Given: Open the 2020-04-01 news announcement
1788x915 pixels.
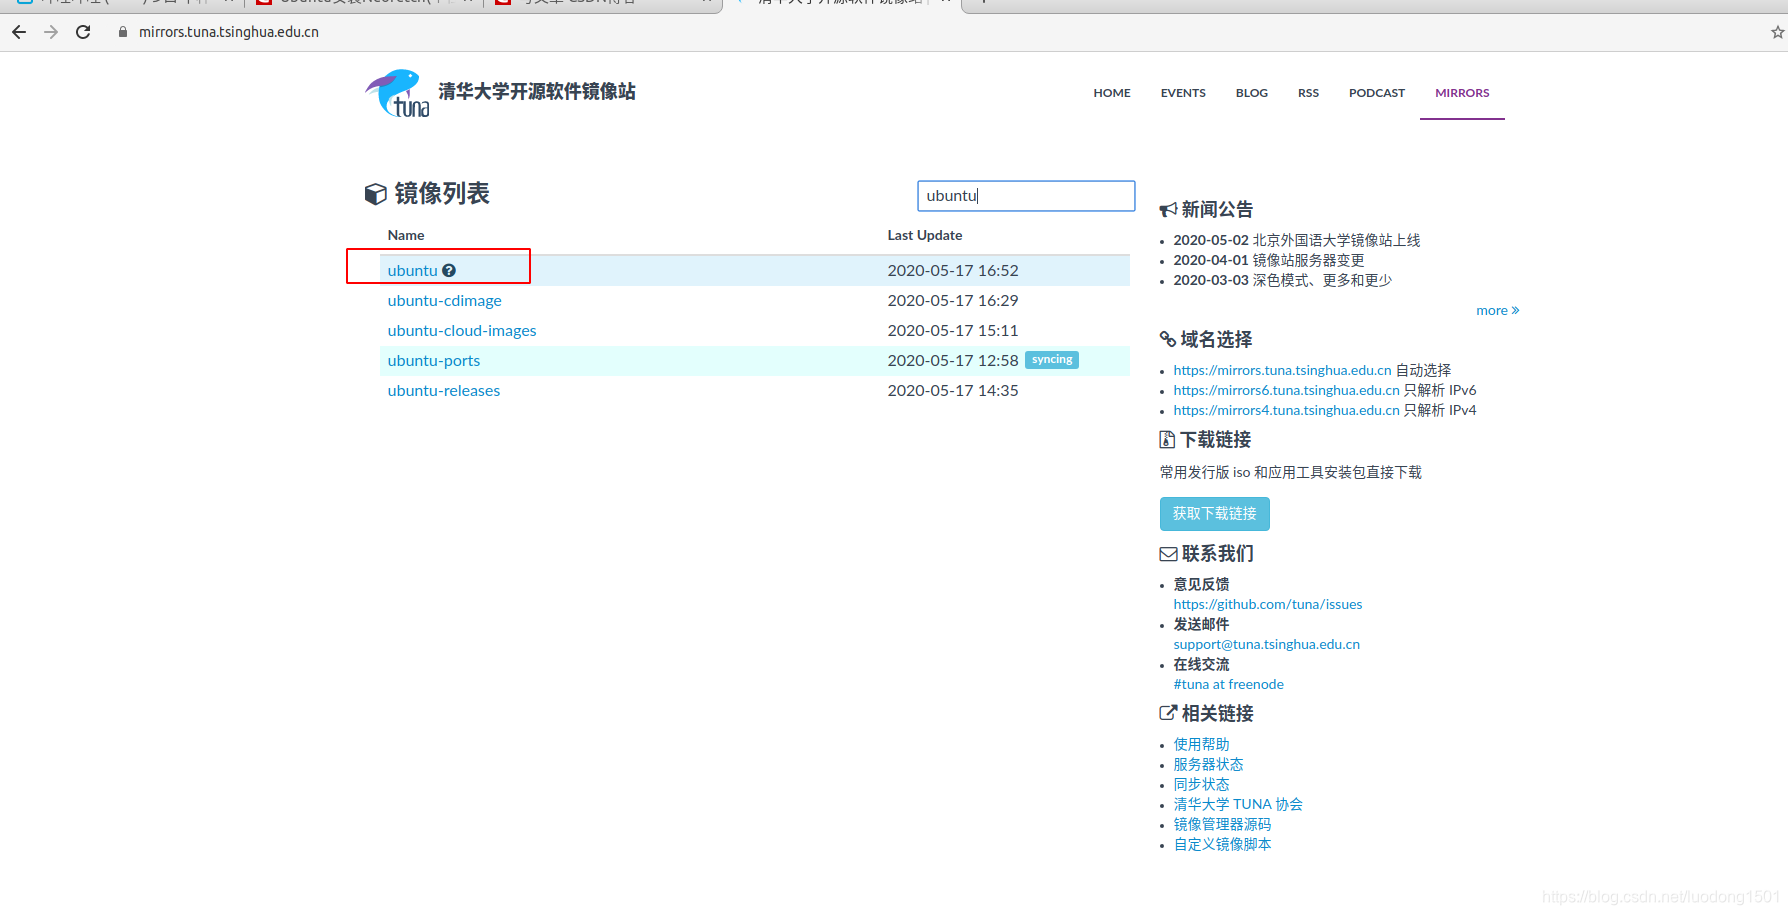Looking at the screenshot, I should [x=1268, y=260].
